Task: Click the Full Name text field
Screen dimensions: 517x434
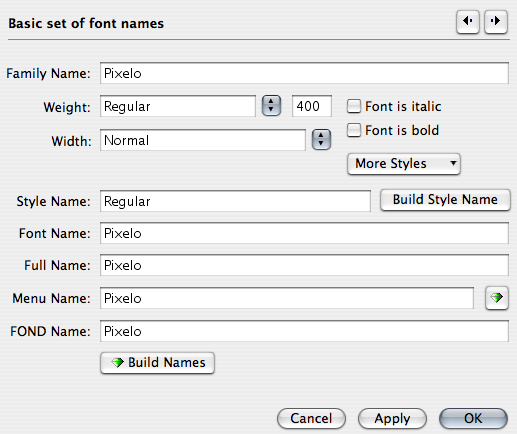Action: coord(304,265)
